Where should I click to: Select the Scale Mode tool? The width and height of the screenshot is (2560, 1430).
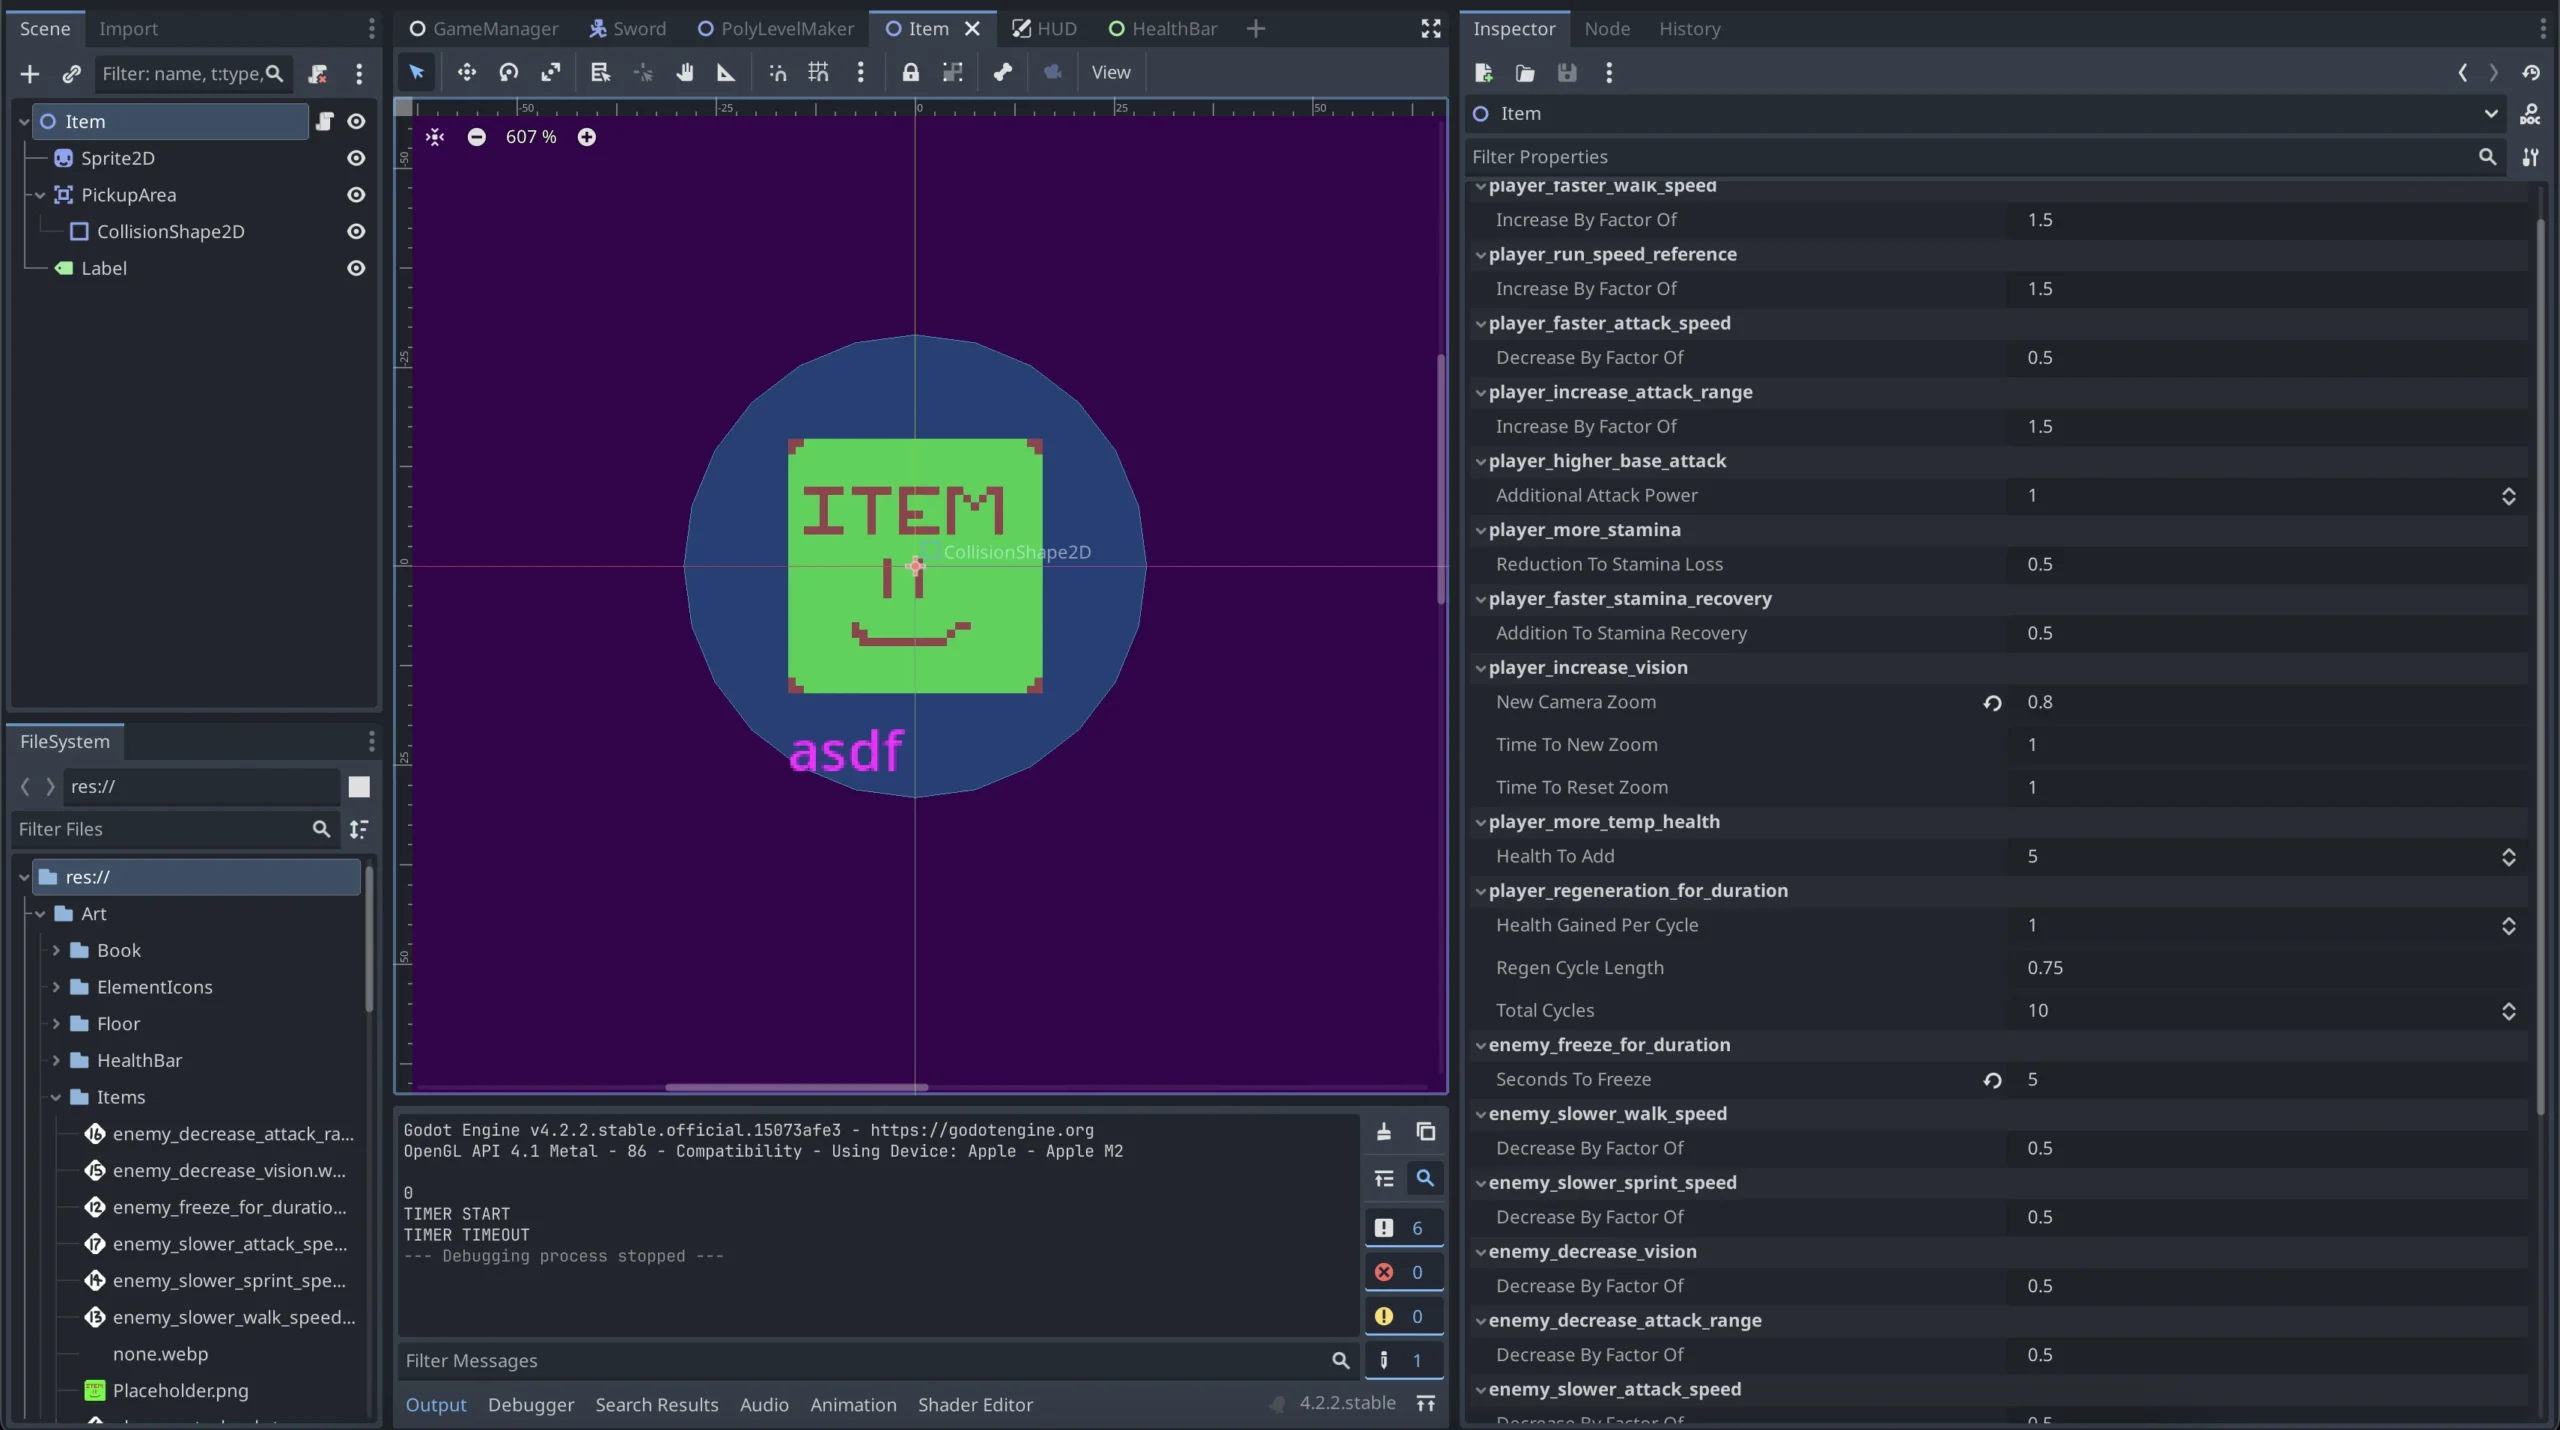coord(551,72)
